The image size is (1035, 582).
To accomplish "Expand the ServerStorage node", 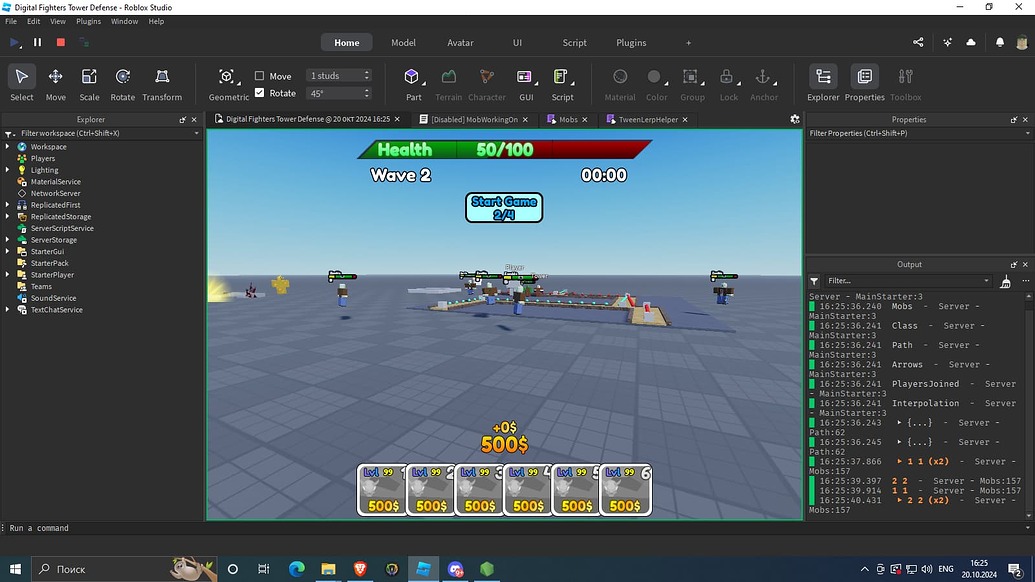I will (7, 240).
